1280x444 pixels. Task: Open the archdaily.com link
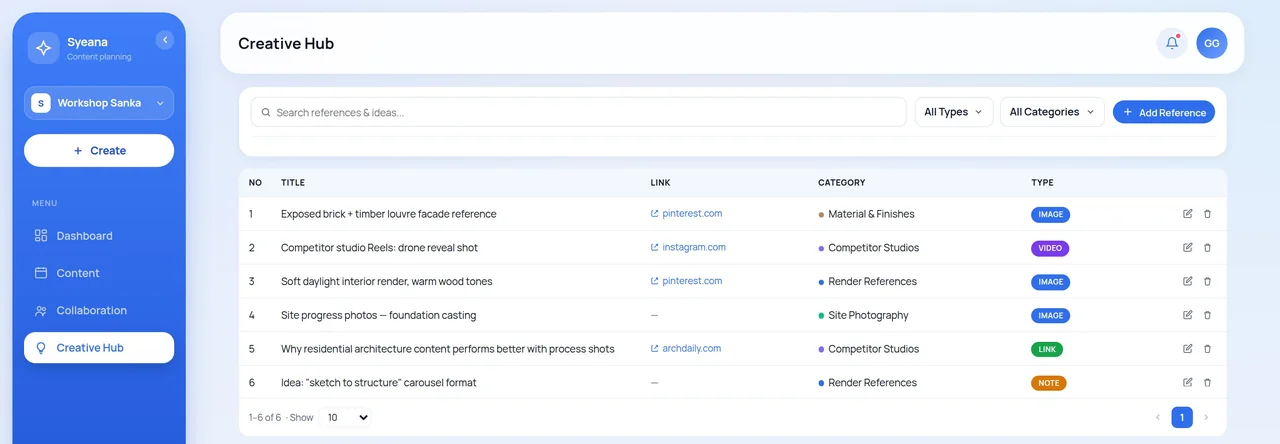(x=686, y=348)
